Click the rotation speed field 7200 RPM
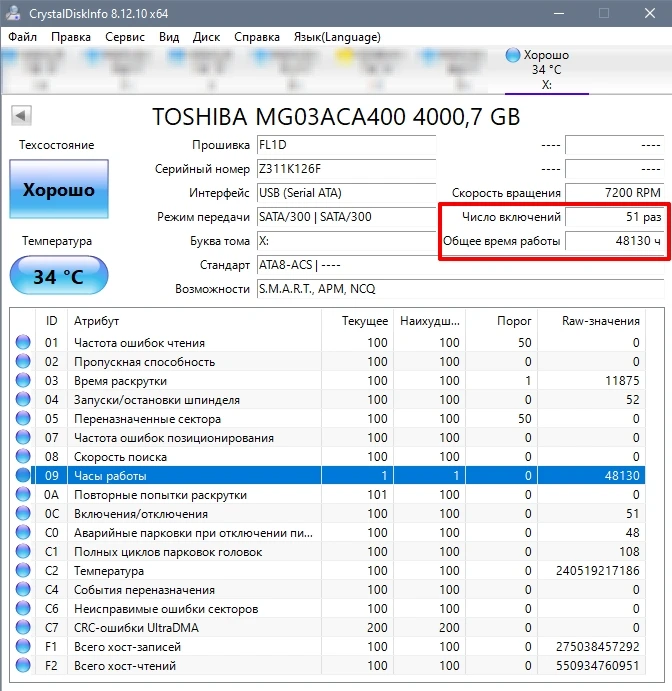The height and width of the screenshot is (691, 672). 614,193
